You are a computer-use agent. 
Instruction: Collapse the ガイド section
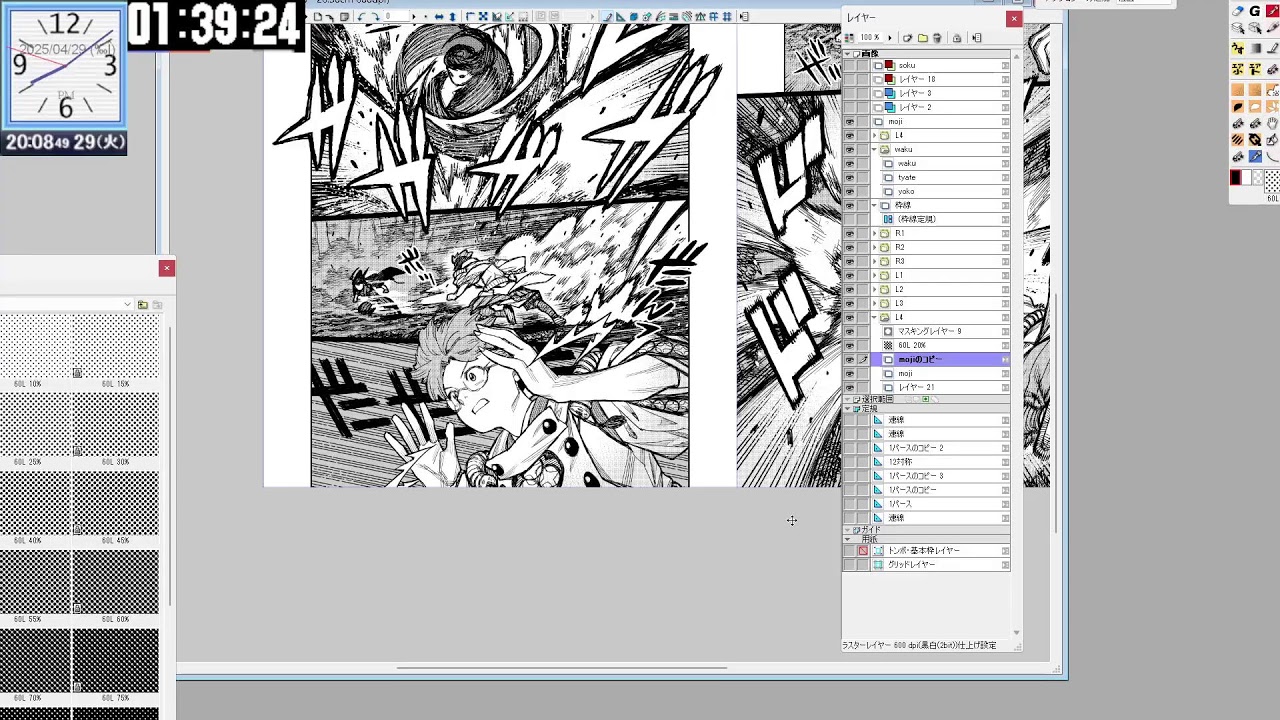(x=848, y=529)
